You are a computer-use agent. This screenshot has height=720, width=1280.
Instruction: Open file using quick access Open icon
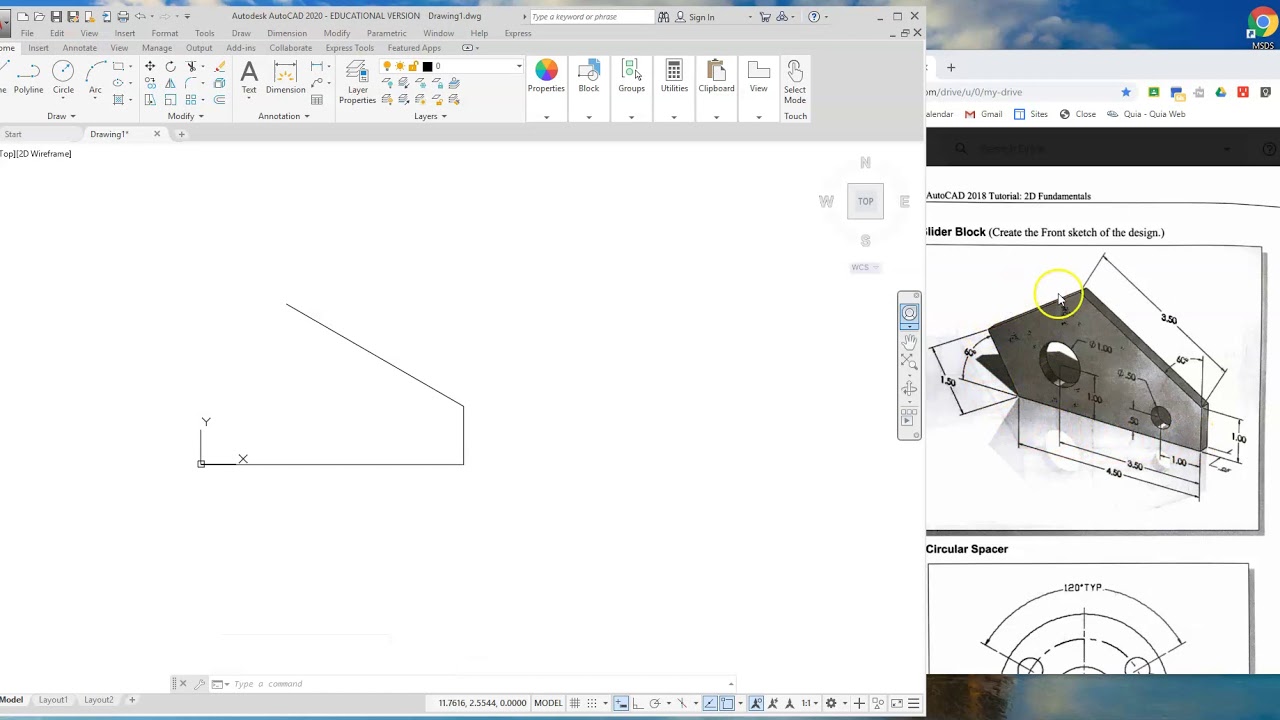coord(39,16)
